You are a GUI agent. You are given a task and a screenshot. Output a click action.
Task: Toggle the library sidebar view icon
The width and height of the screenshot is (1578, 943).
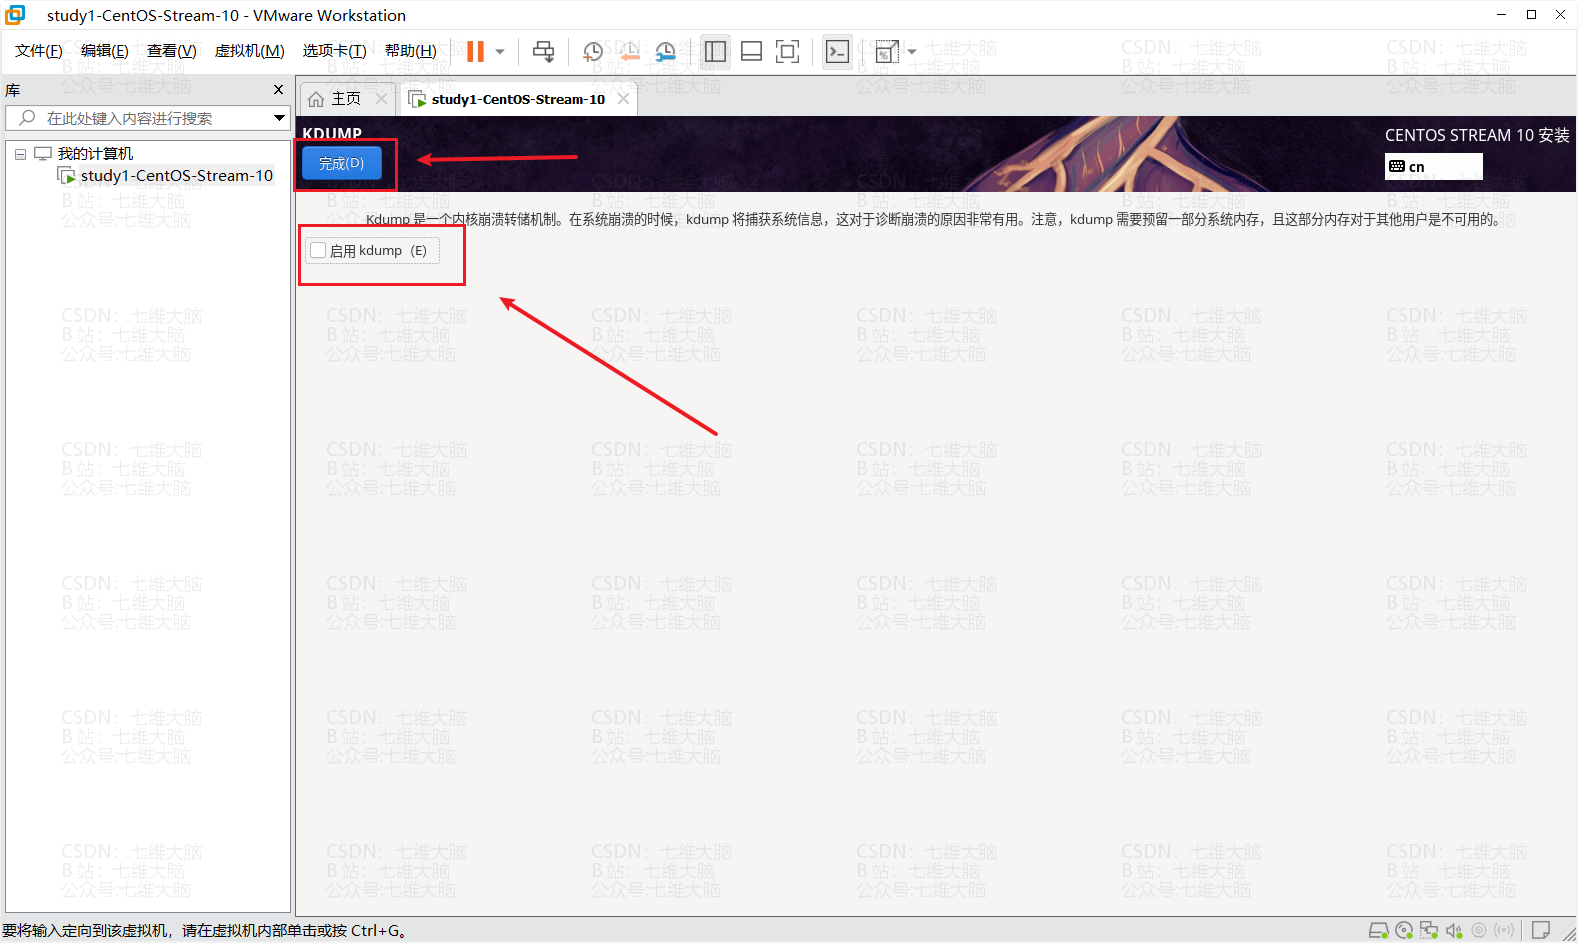pyautogui.click(x=715, y=51)
